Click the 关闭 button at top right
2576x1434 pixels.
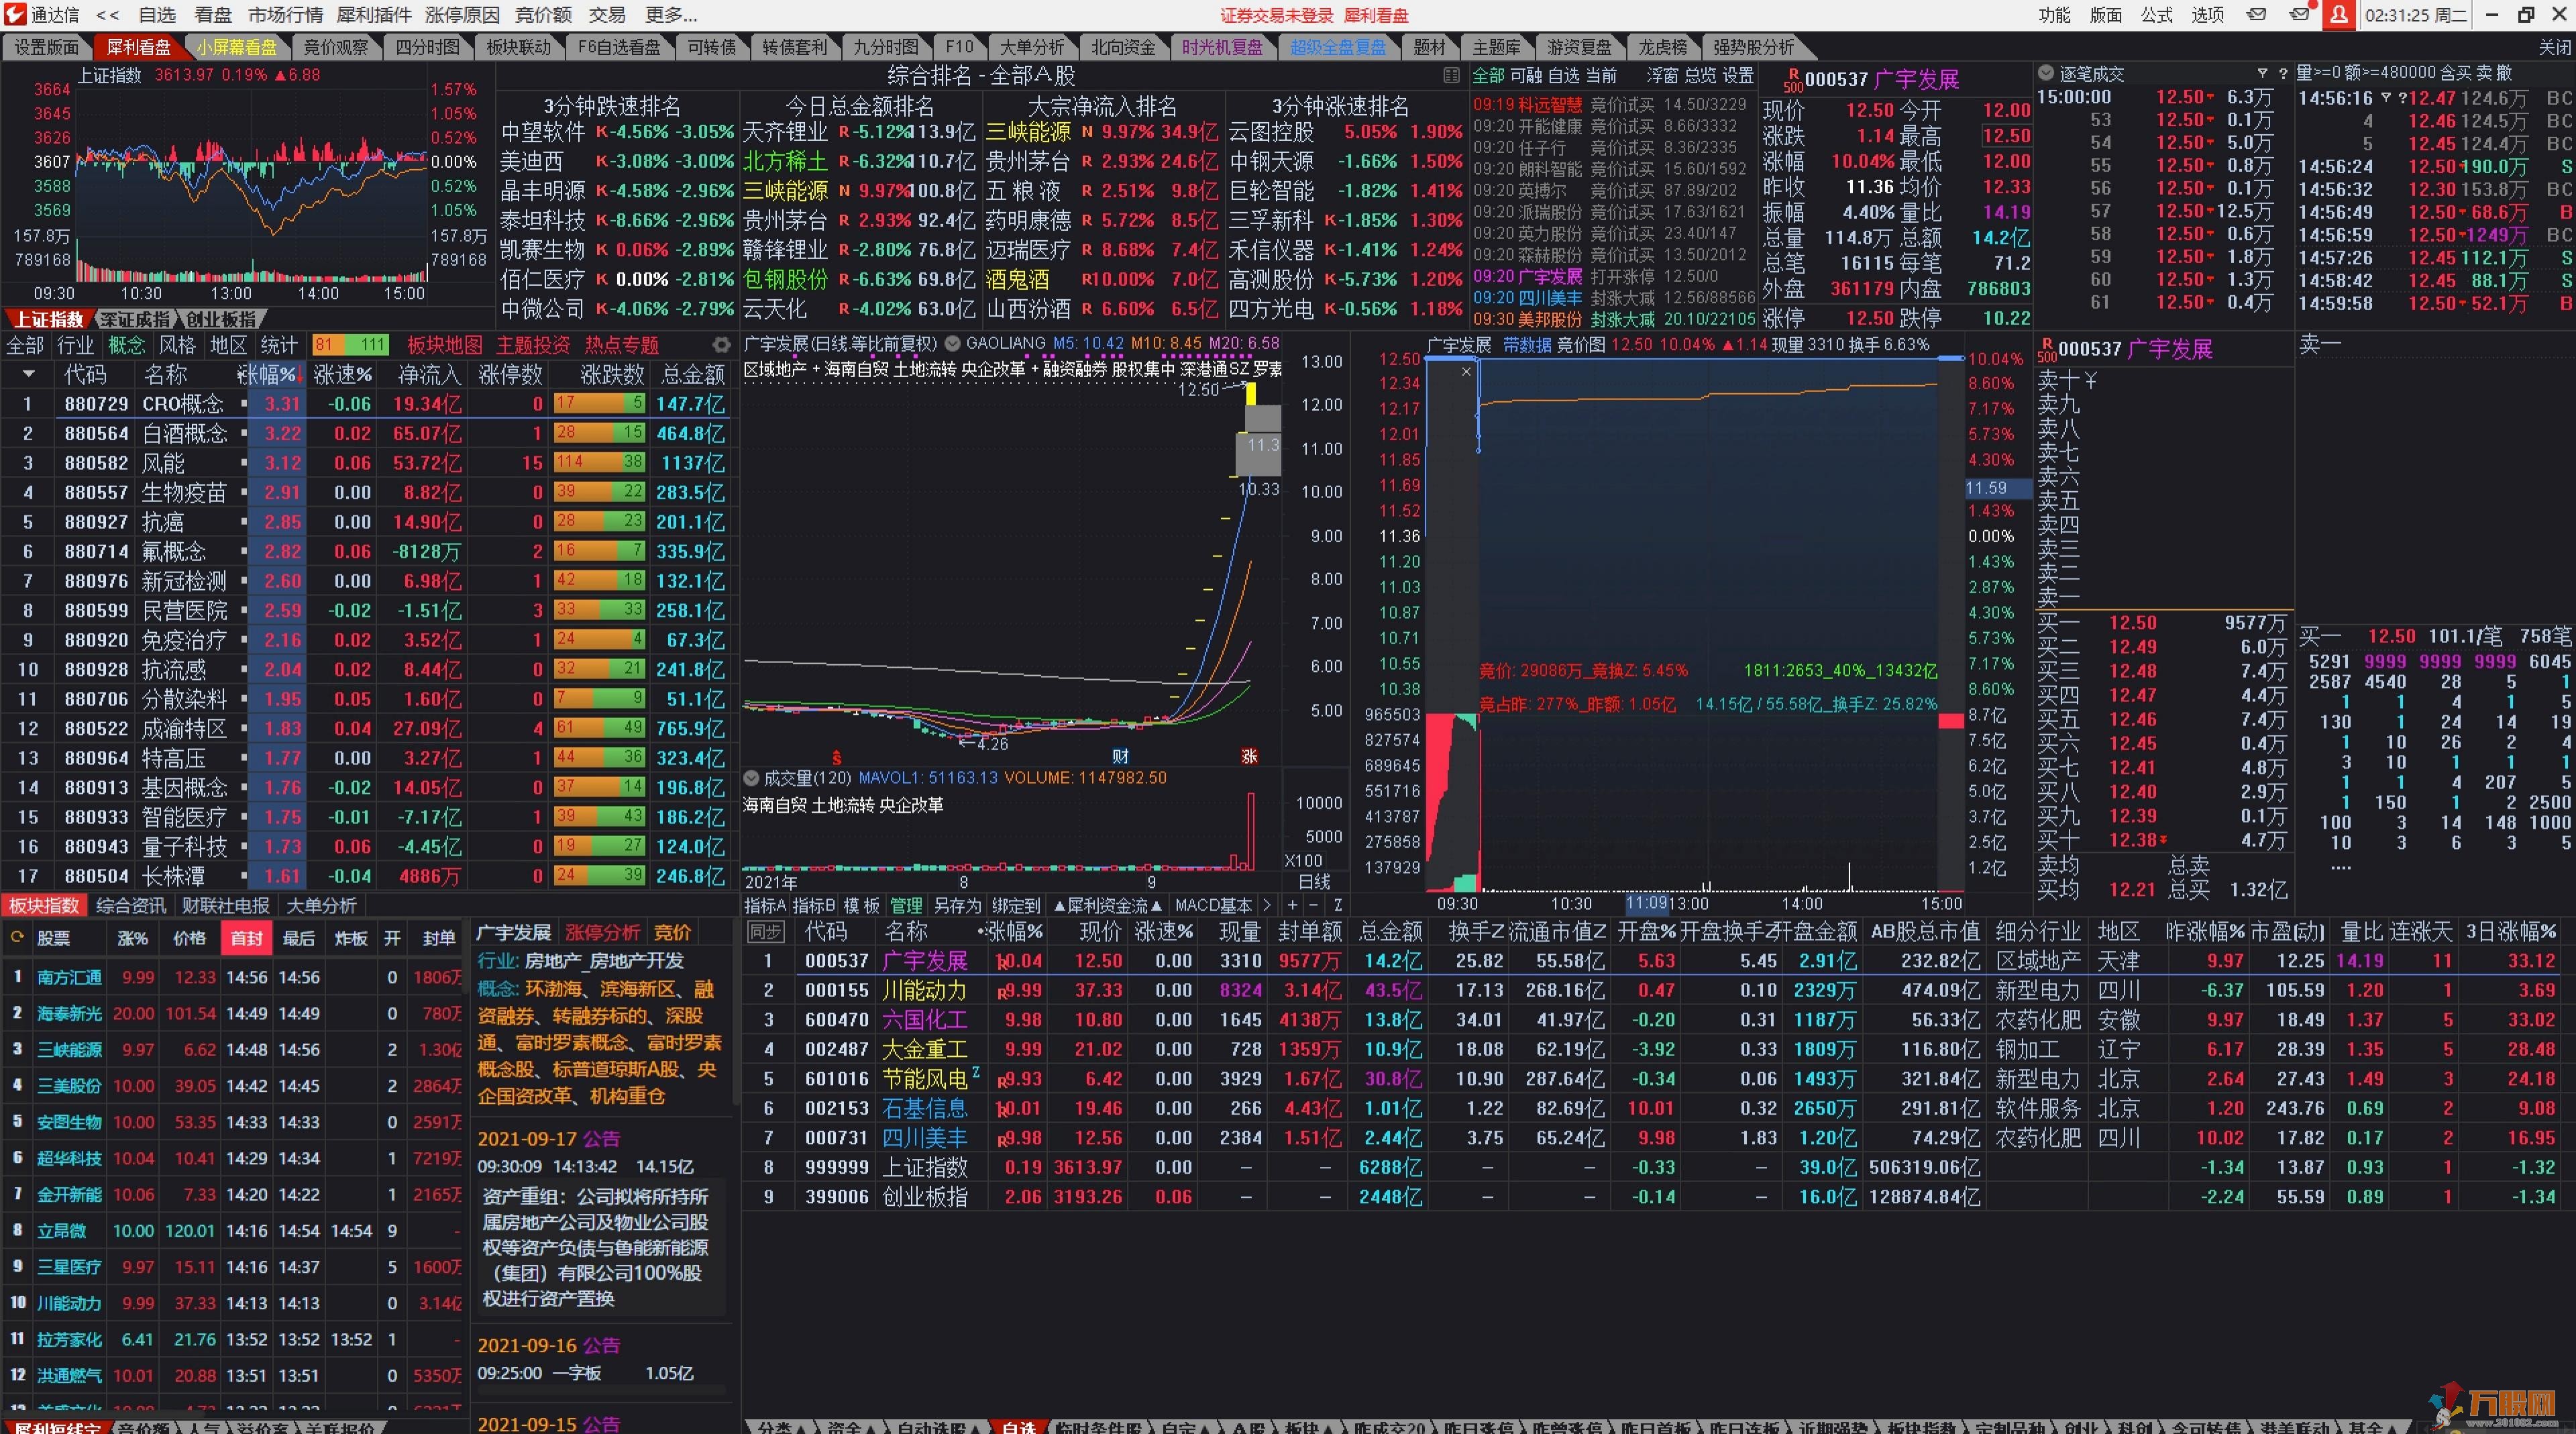click(x=2554, y=47)
